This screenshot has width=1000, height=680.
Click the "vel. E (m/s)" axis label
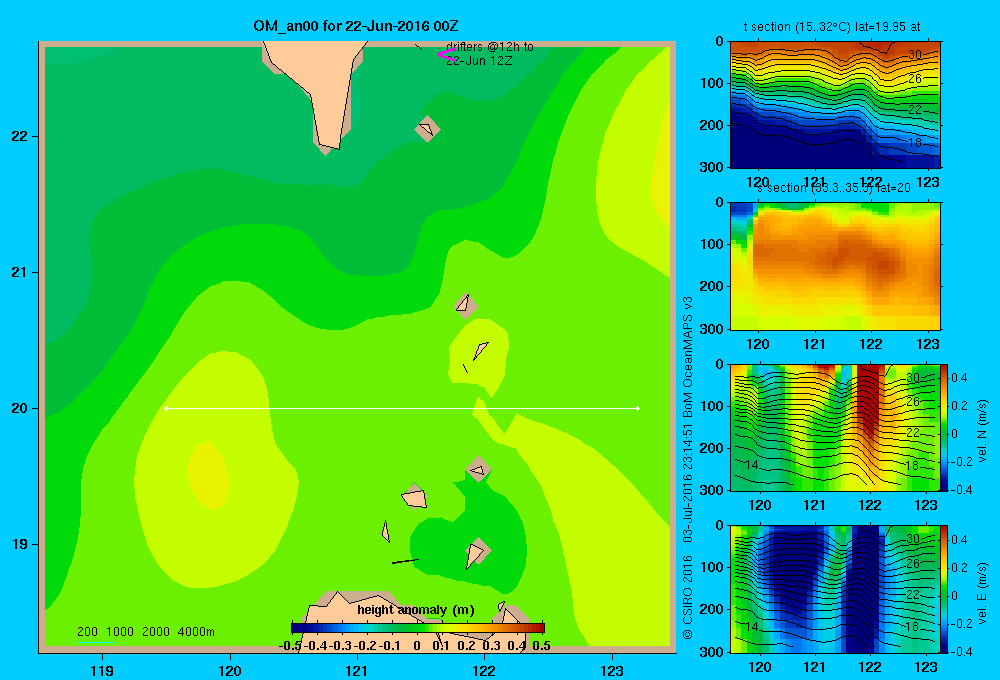(982, 593)
